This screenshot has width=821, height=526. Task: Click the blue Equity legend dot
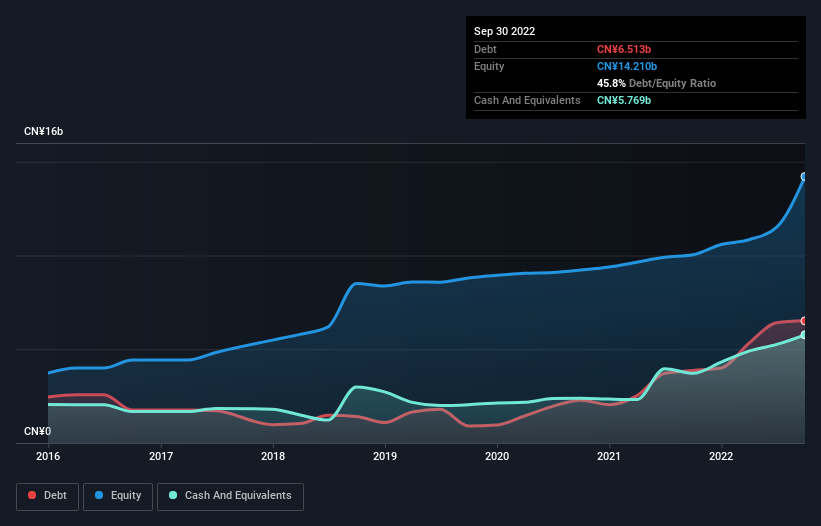point(99,495)
